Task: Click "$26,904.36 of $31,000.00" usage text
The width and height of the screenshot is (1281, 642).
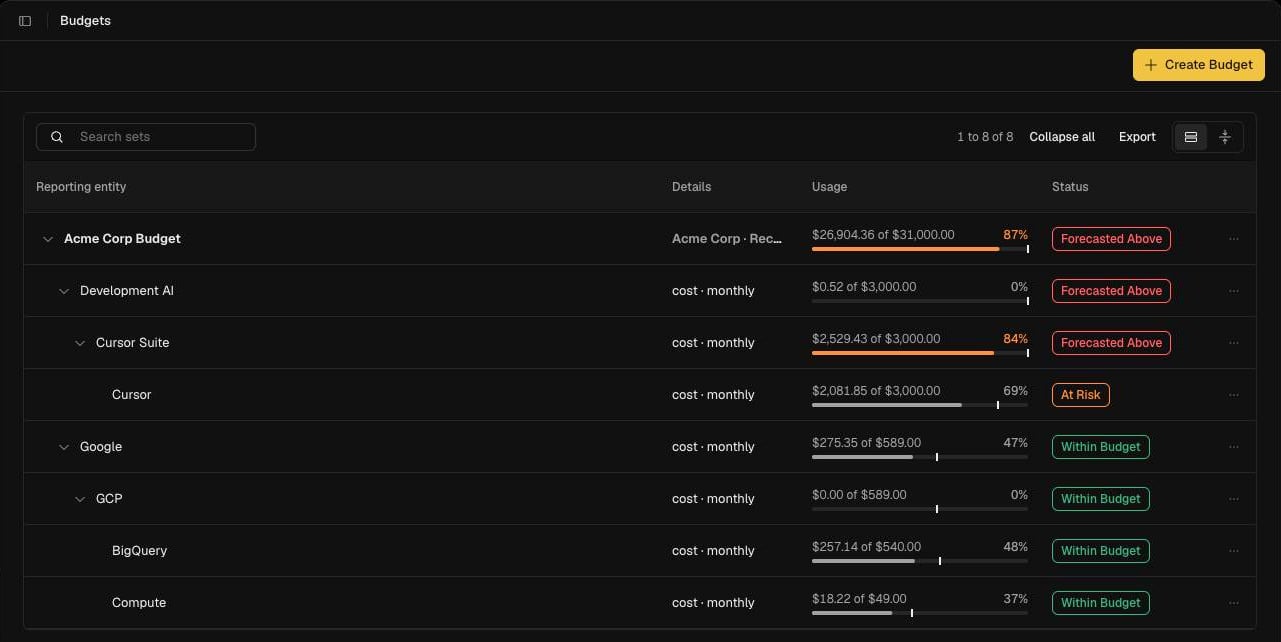Action: coord(883,235)
